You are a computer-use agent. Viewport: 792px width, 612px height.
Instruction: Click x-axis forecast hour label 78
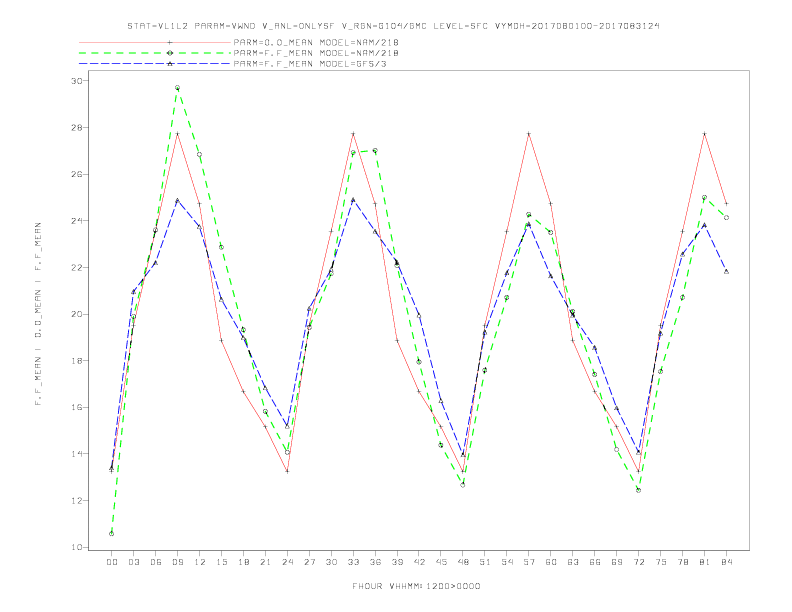pyautogui.click(x=682, y=562)
